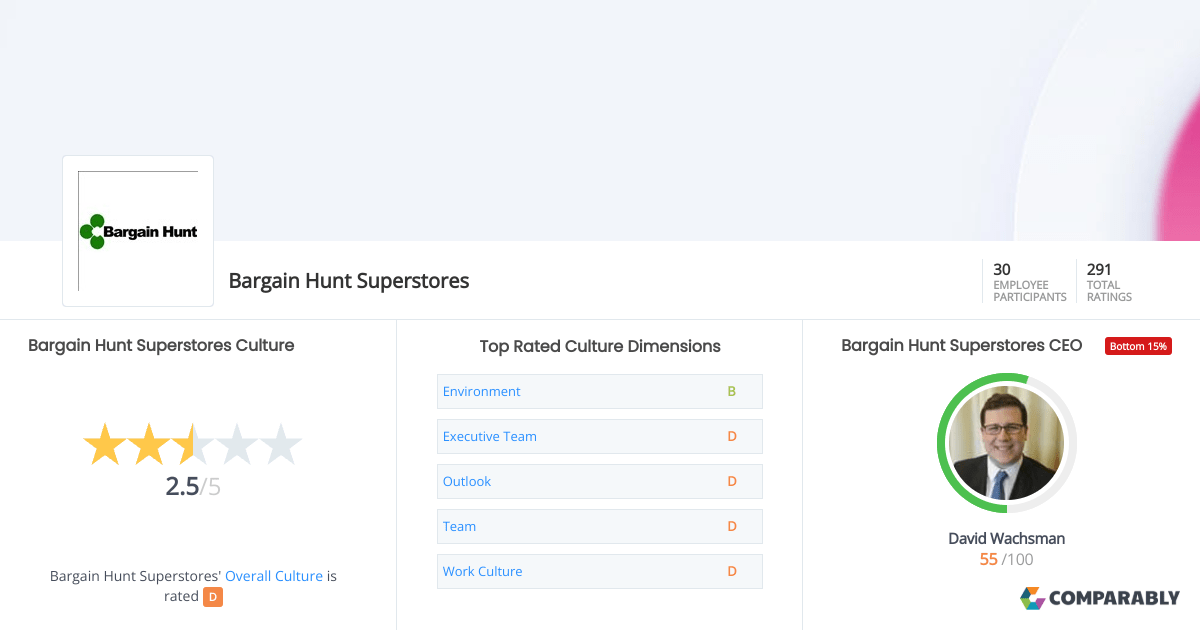Expand the Outlook culture dimension row
Image resolution: width=1200 pixels, height=630 pixels.
(466, 481)
